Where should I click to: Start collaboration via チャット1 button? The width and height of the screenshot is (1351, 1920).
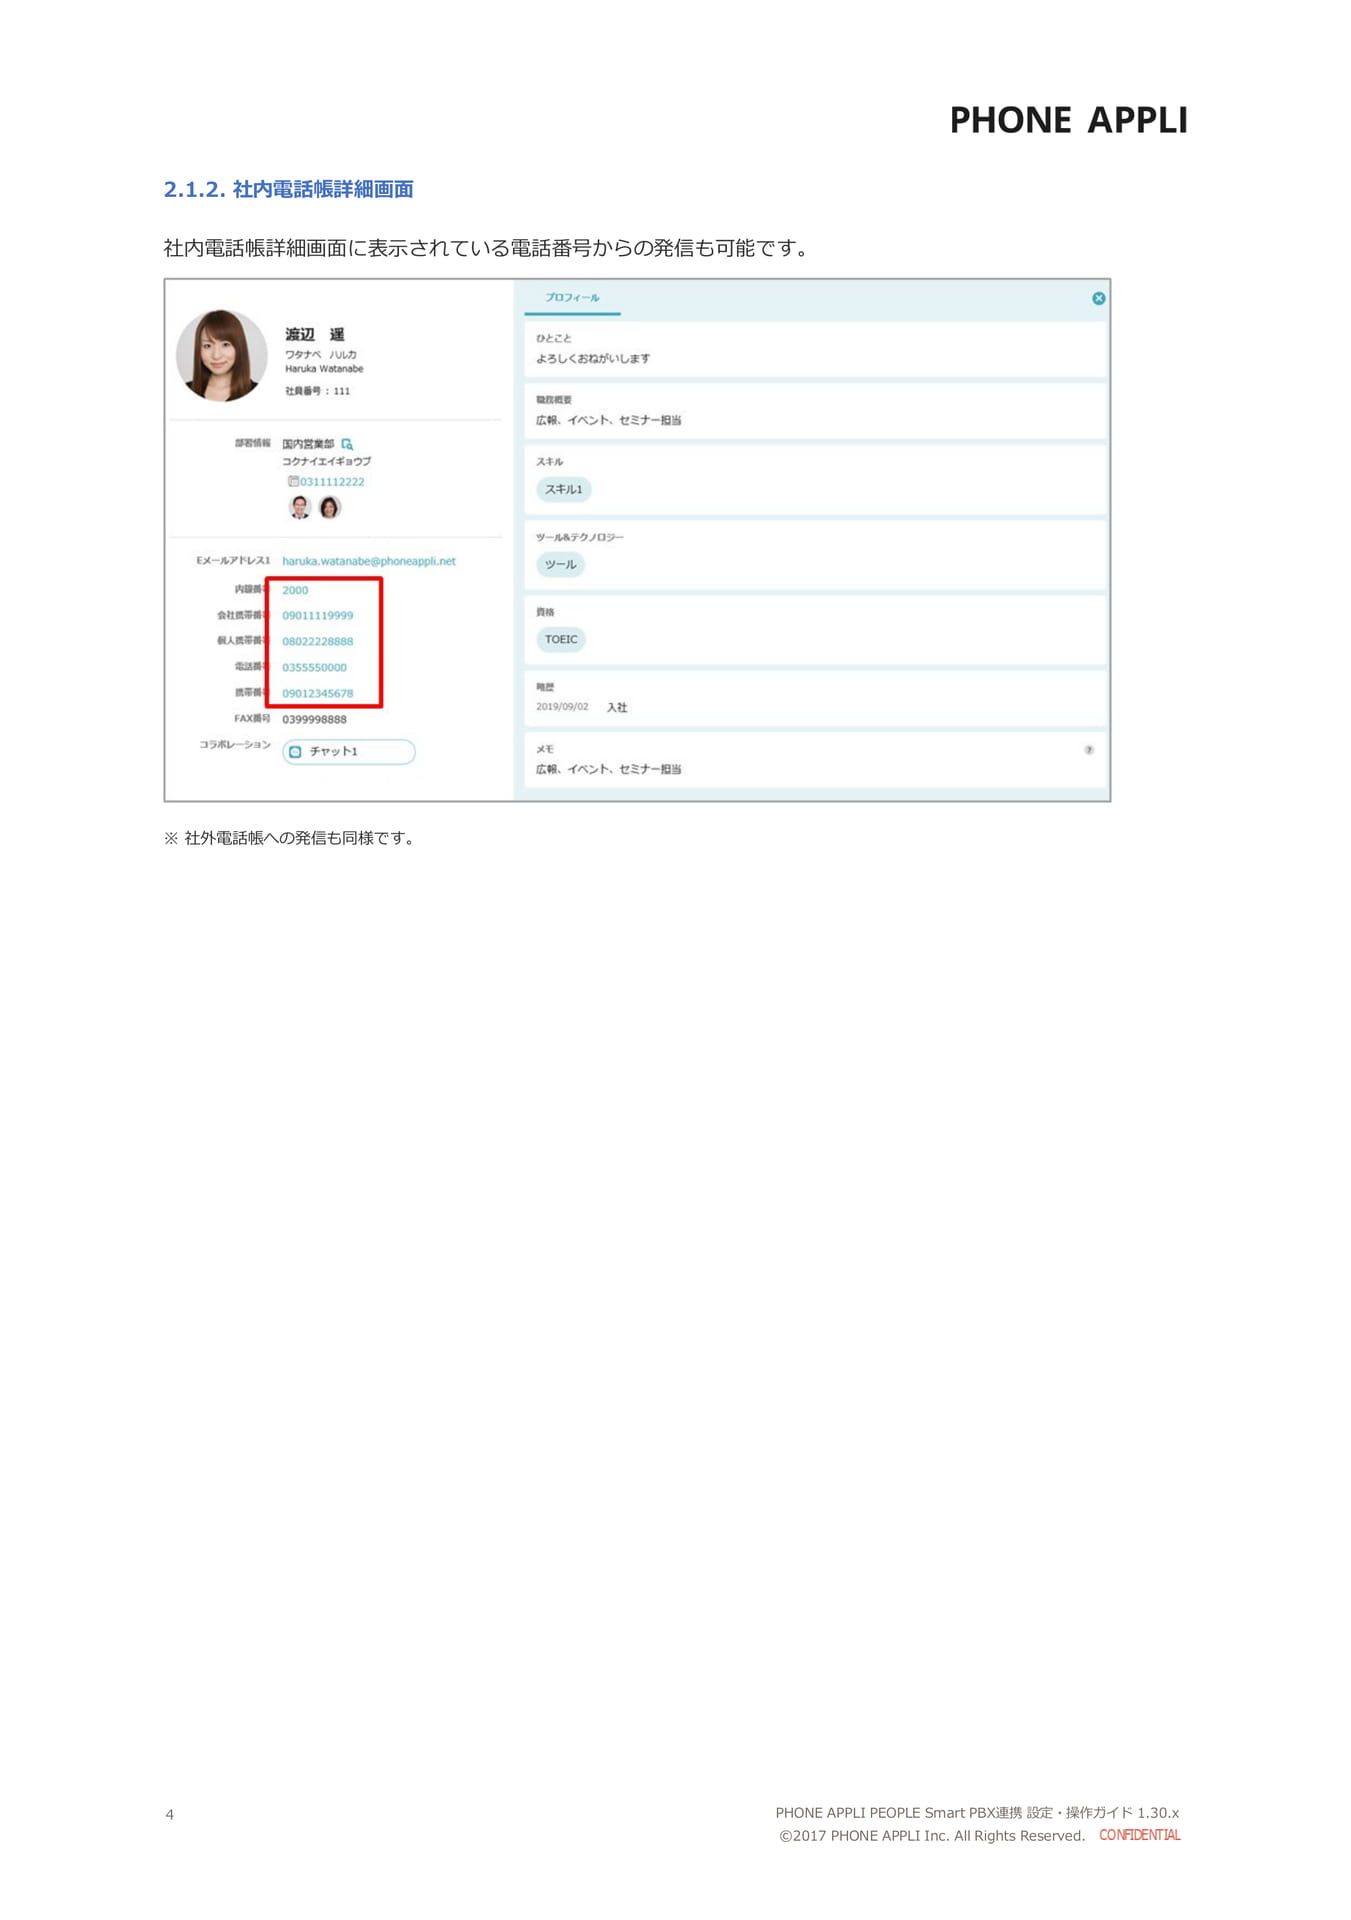[348, 751]
